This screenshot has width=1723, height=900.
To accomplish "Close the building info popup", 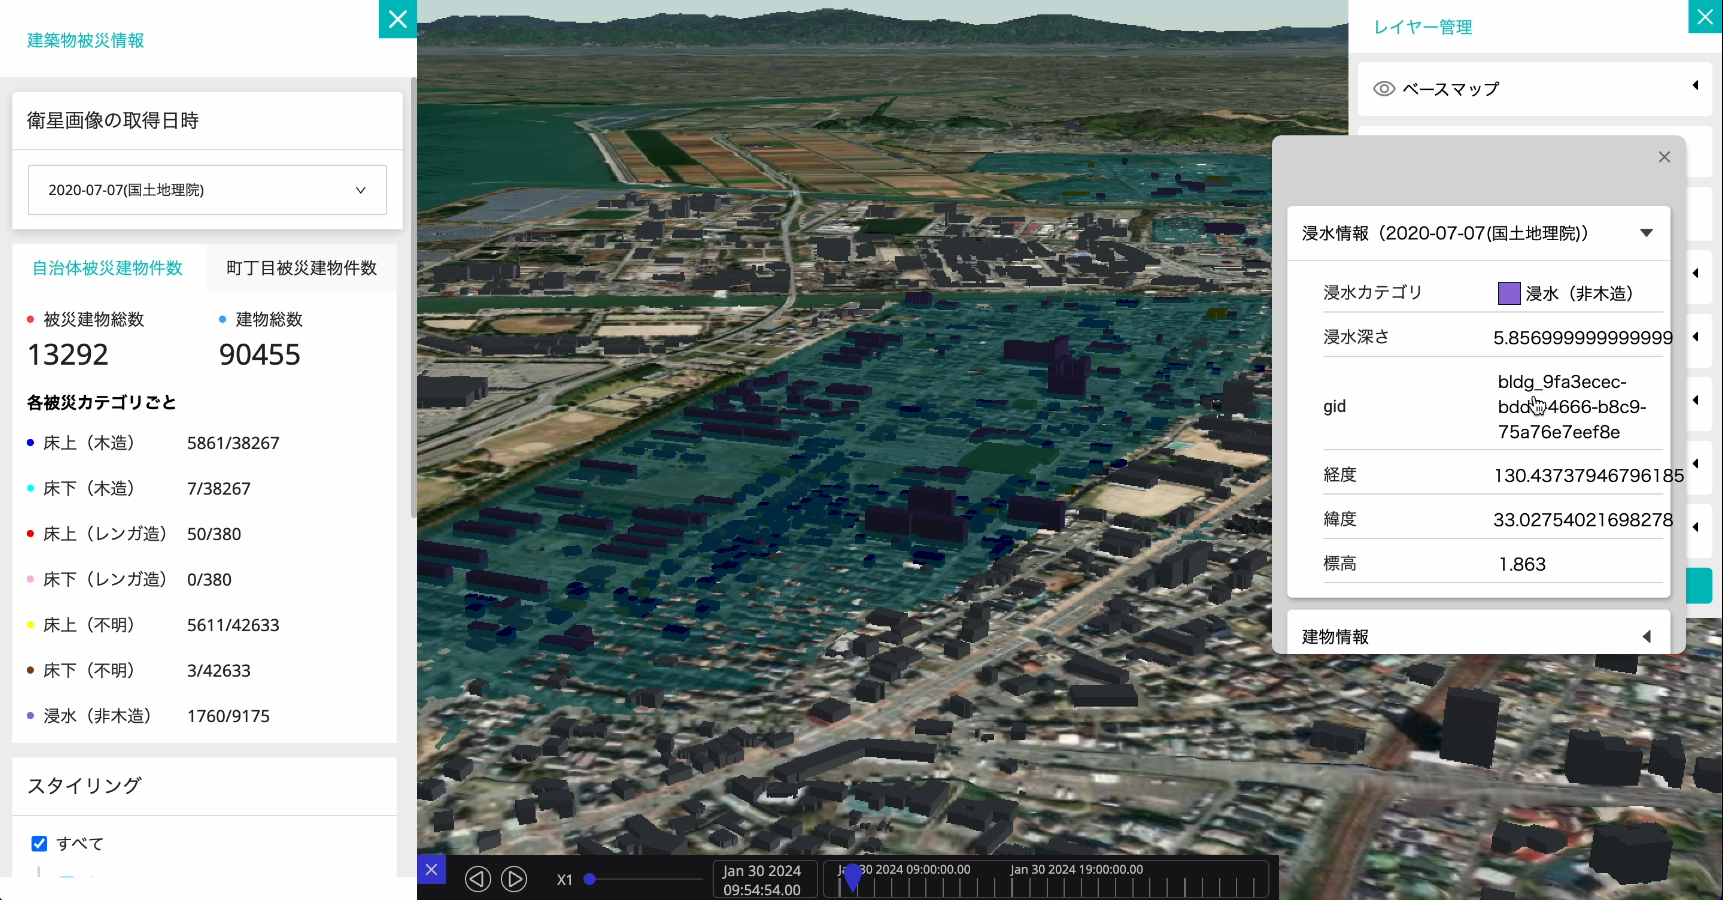I will tap(1664, 157).
